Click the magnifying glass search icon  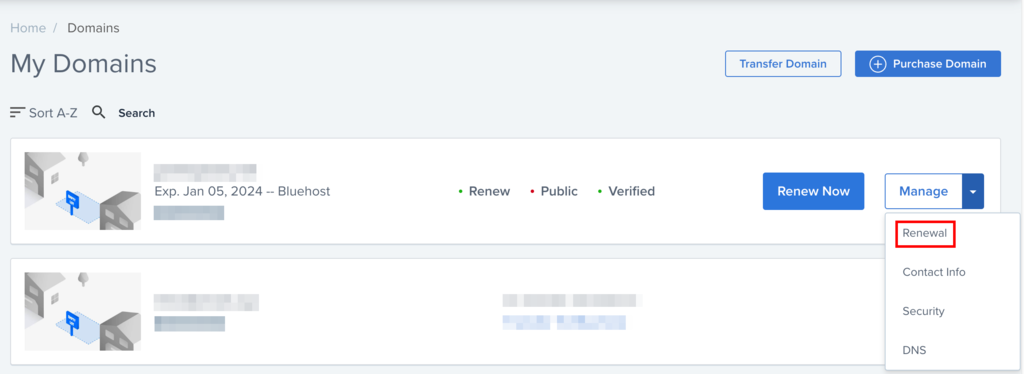coord(99,112)
